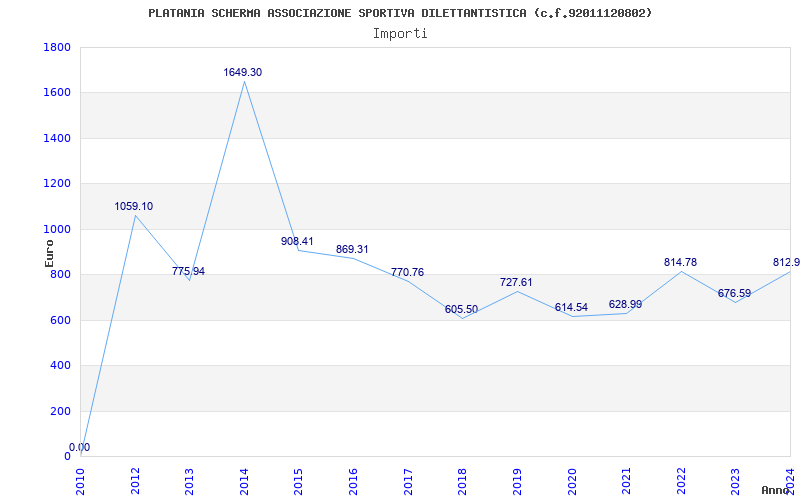Click the 800 y-axis tick label

tap(61, 275)
